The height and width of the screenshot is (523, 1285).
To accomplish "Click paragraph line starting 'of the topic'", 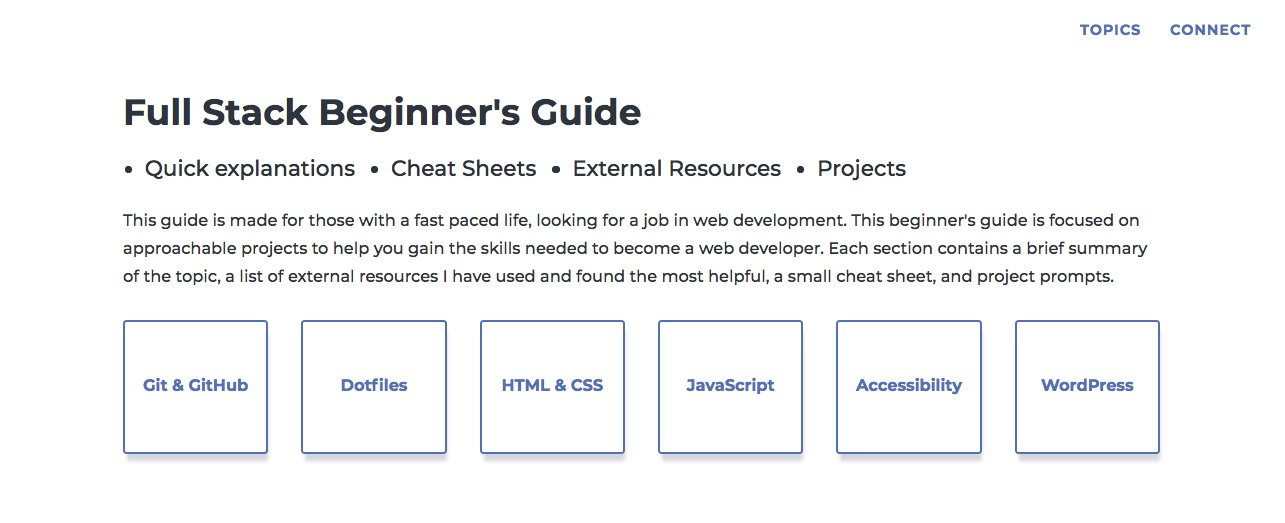I will [618, 277].
